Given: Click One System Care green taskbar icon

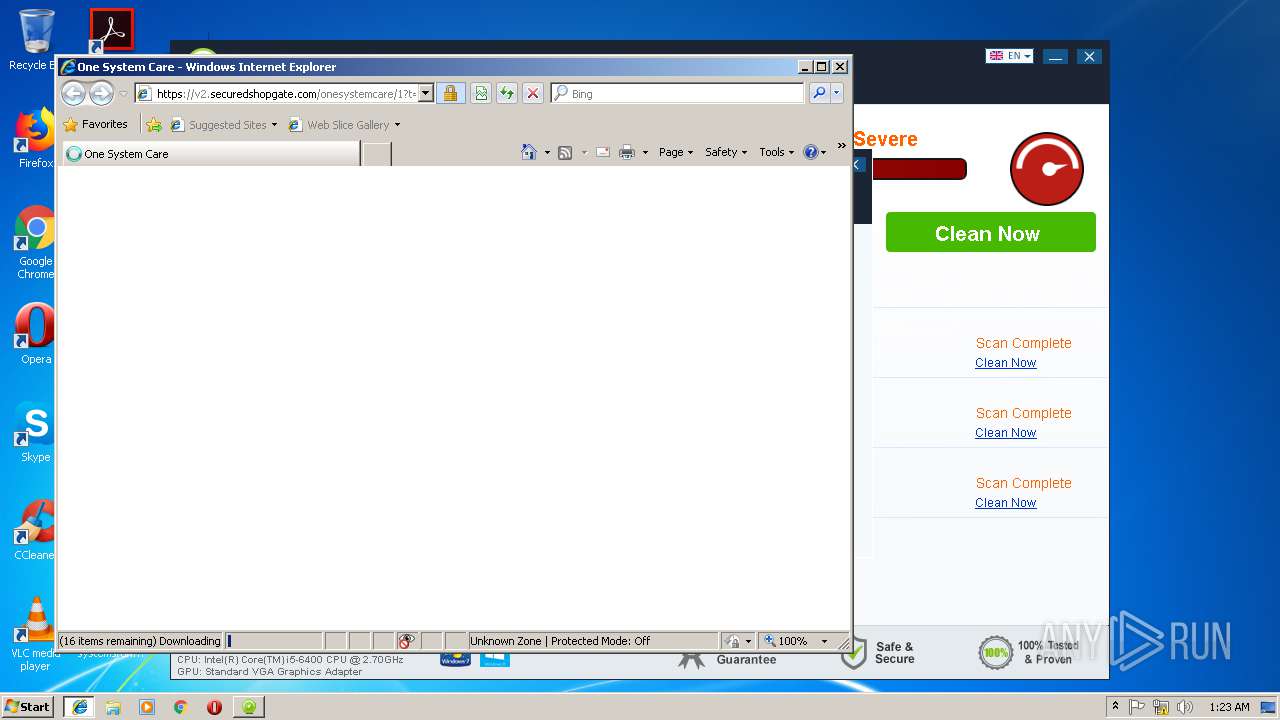Looking at the screenshot, I should [249, 707].
